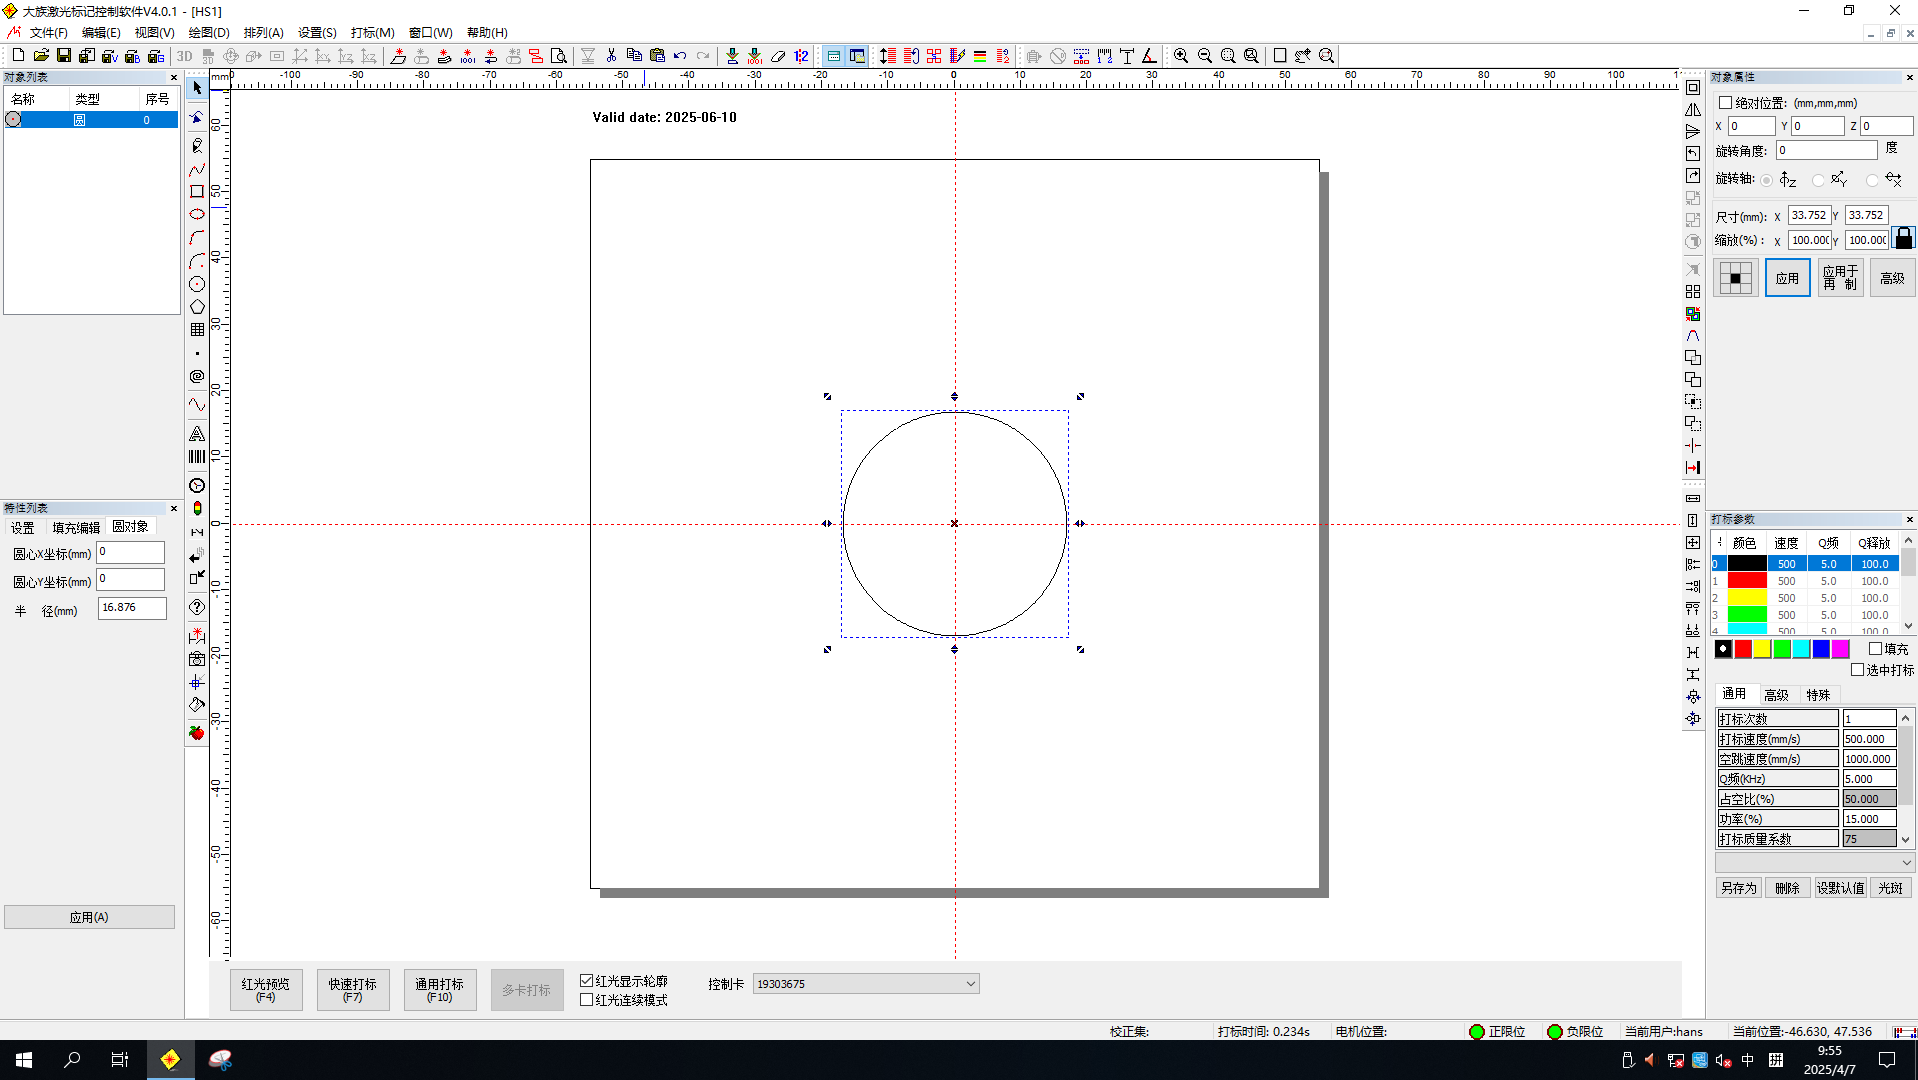The width and height of the screenshot is (1918, 1080).
Task: Open the 打标(M) menu
Action: point(372,33)
